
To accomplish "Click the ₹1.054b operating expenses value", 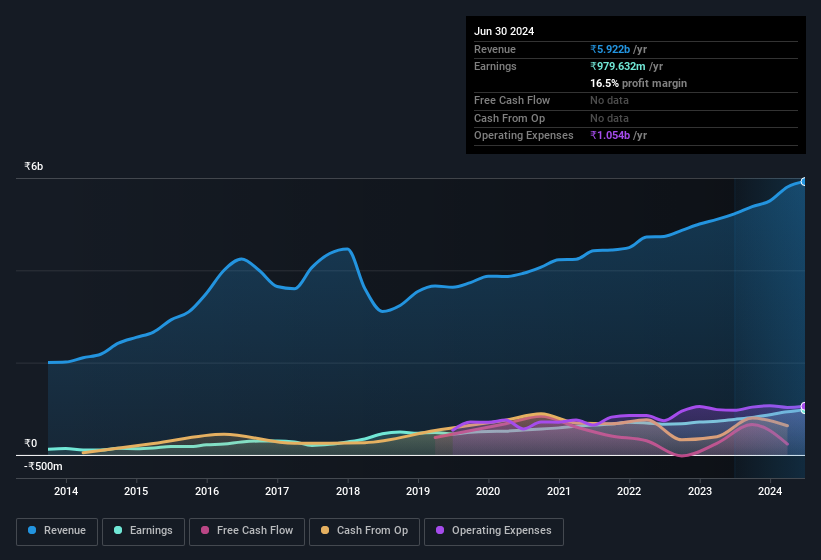I will 610,135.
